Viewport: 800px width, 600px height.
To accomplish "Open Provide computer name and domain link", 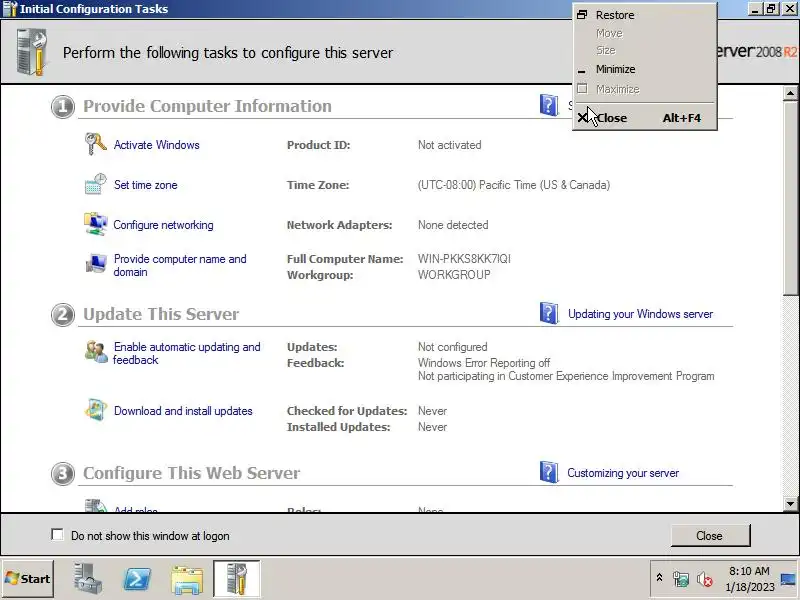I will pyautogui.click(x=180, y=265).
